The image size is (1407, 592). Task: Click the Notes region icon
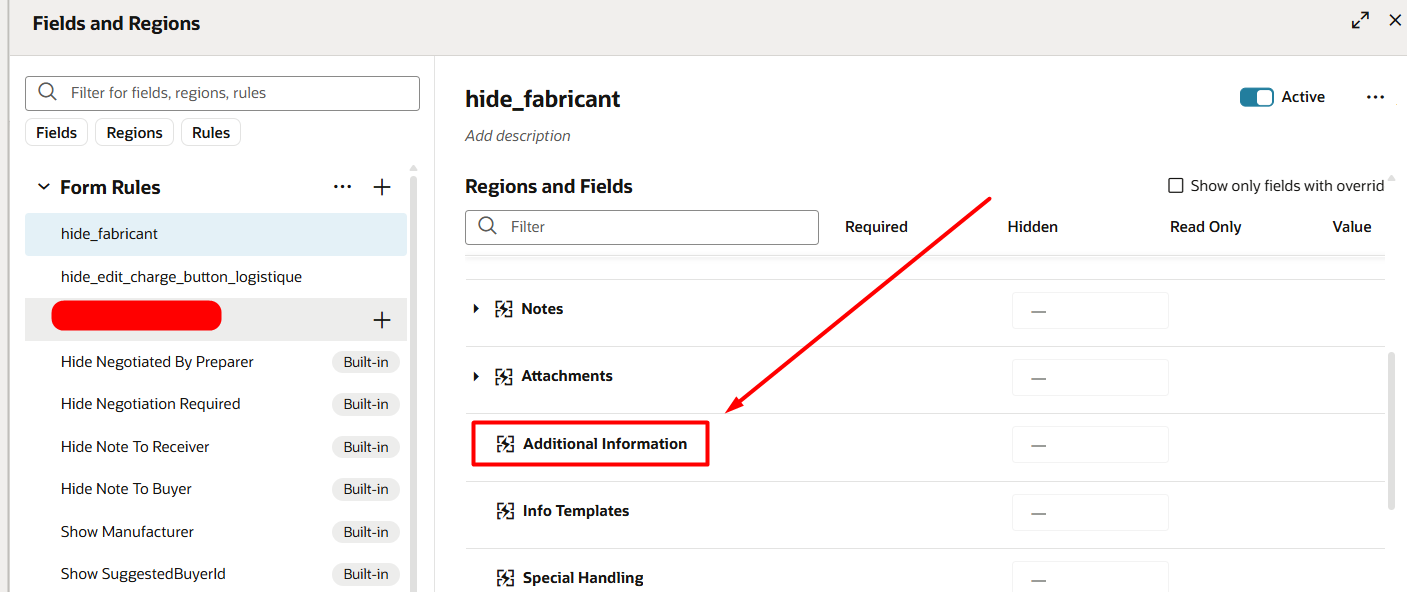point(503,308)
